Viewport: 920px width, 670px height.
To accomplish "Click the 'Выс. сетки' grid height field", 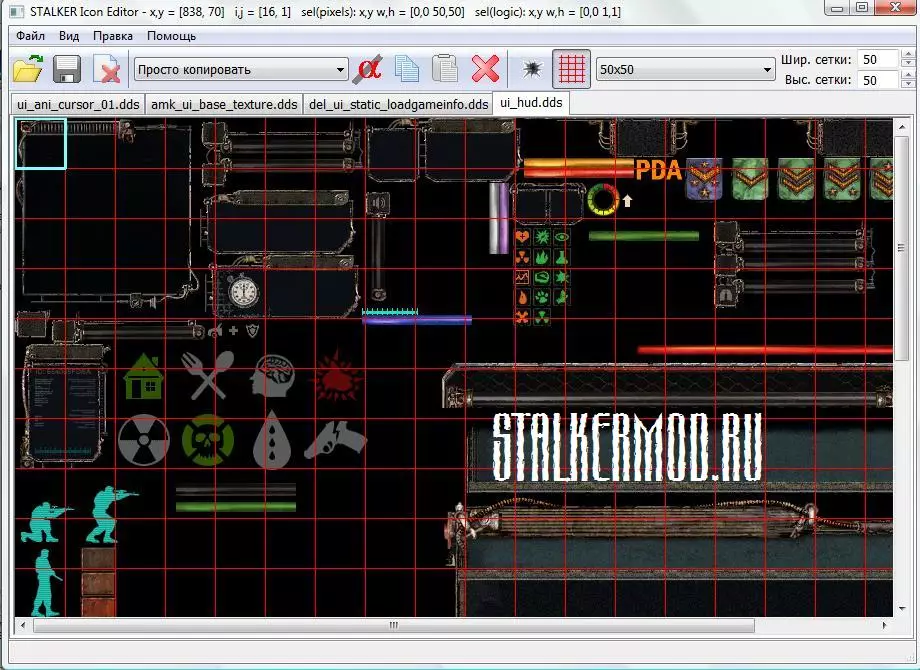I will coord(877,80).
